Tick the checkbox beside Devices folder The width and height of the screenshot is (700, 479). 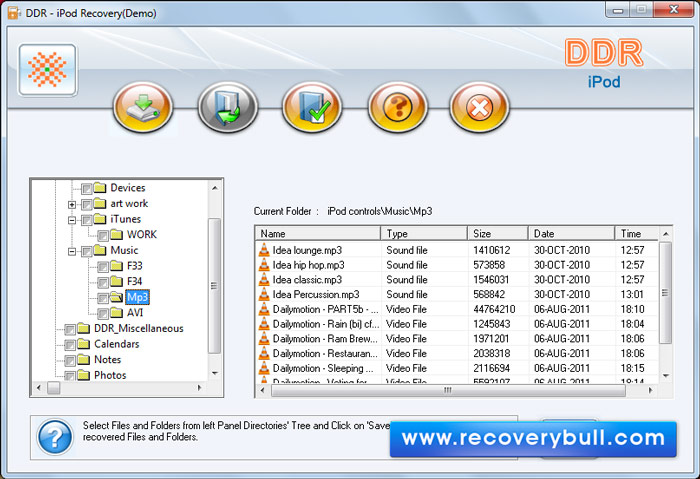(87, 188)
